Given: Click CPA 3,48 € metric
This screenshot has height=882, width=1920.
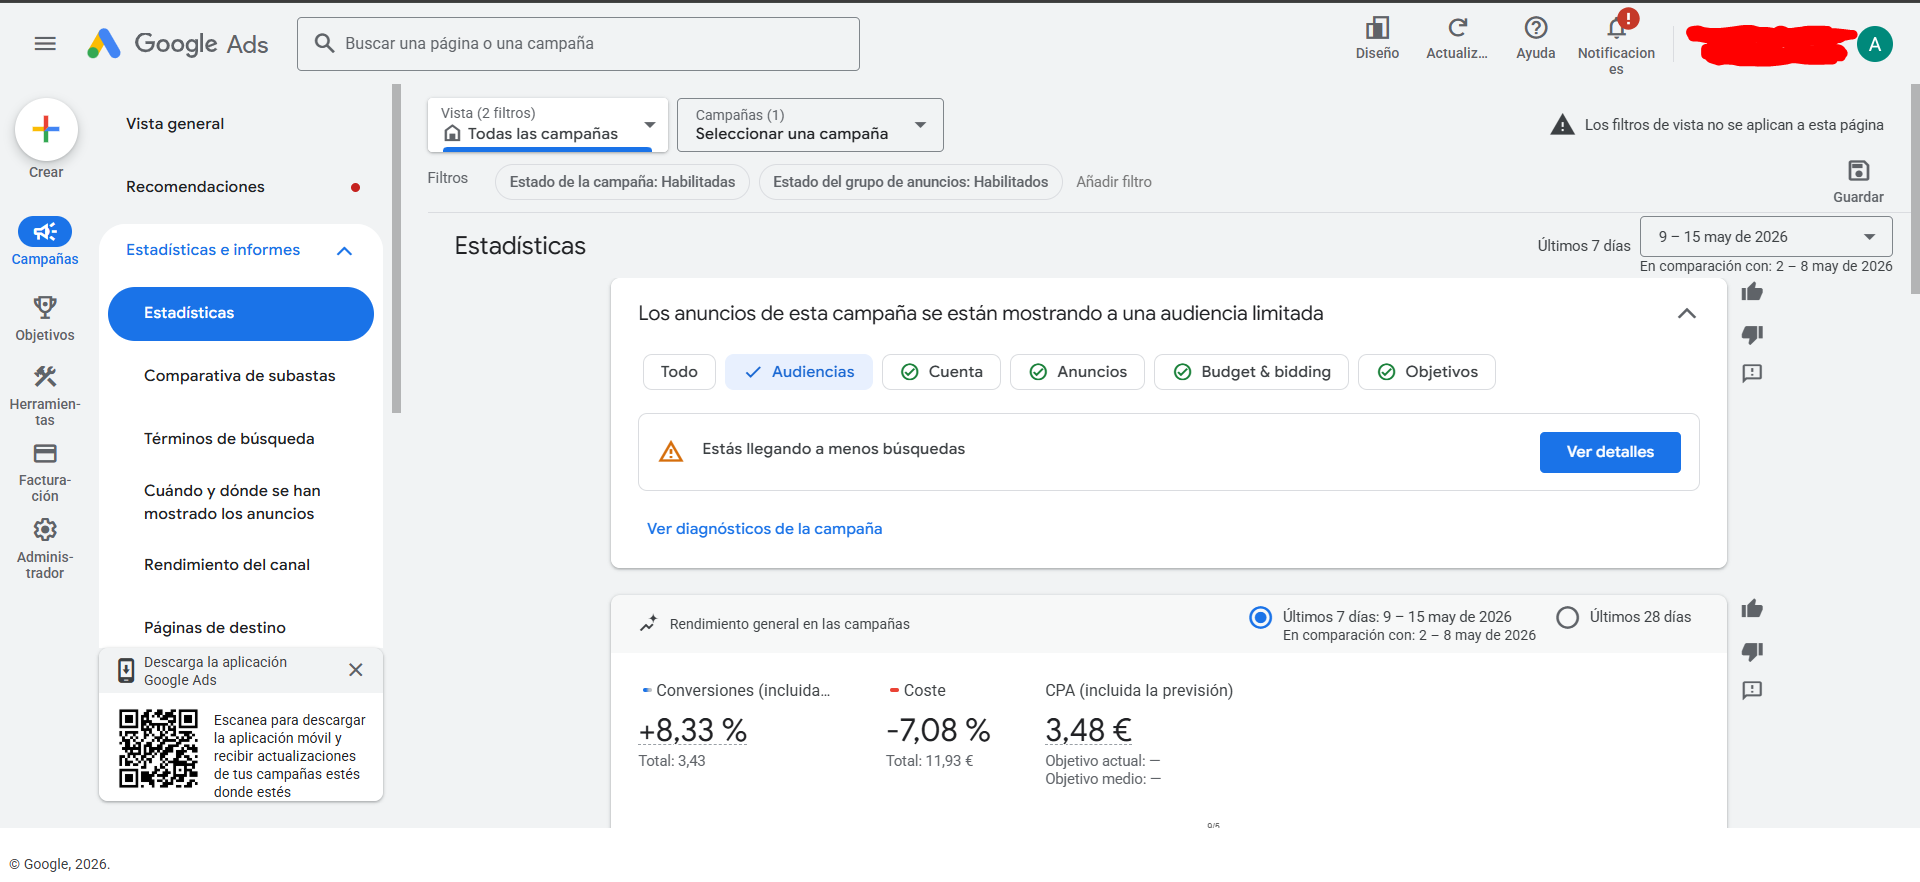Looking at the screenshot, I should click(x=1088, y=731).
